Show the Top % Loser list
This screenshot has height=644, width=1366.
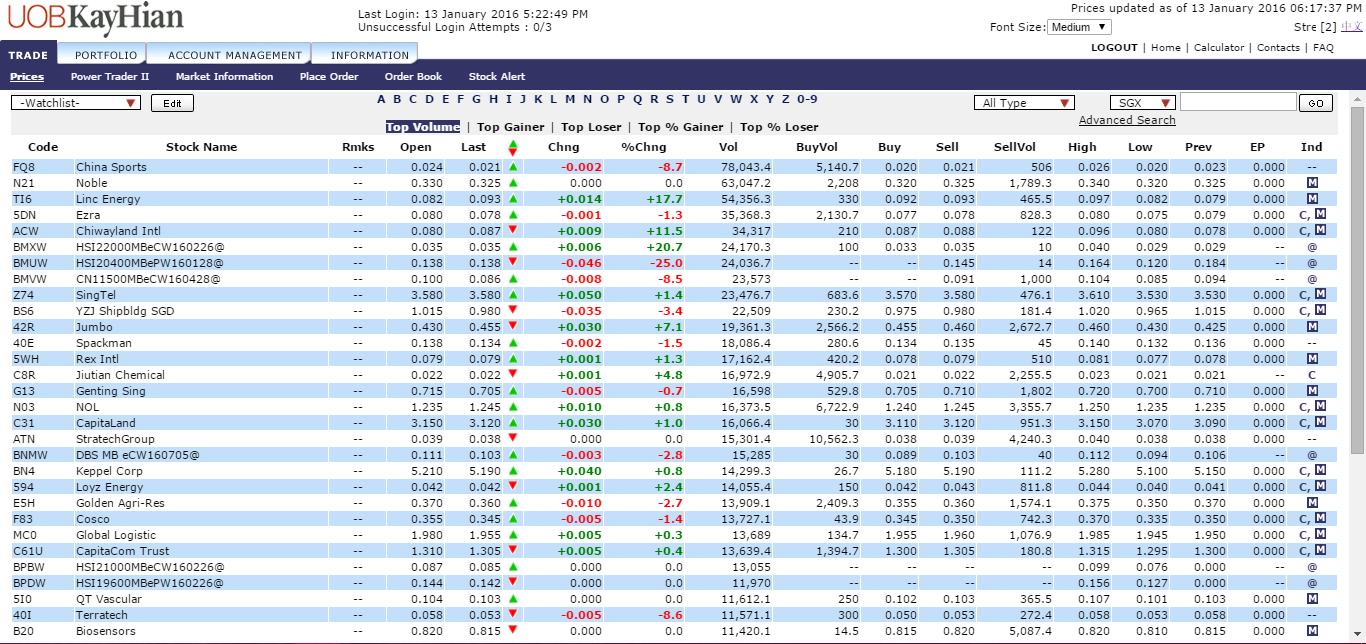point(779,127)
